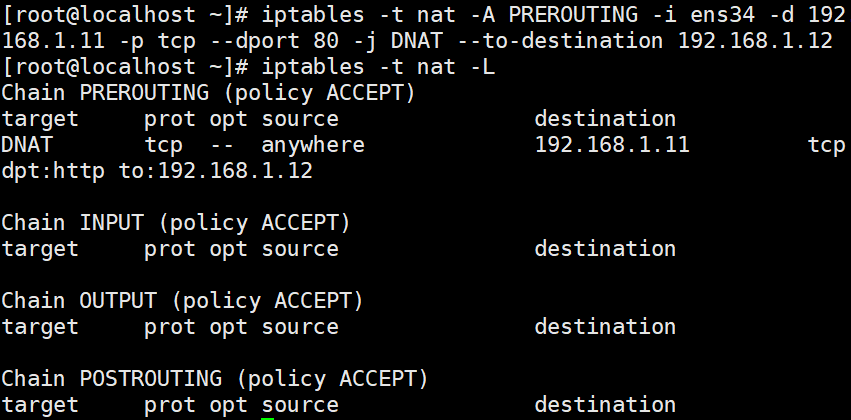
Task: Click the green terminal cursor at bottom
Action: 268,418
